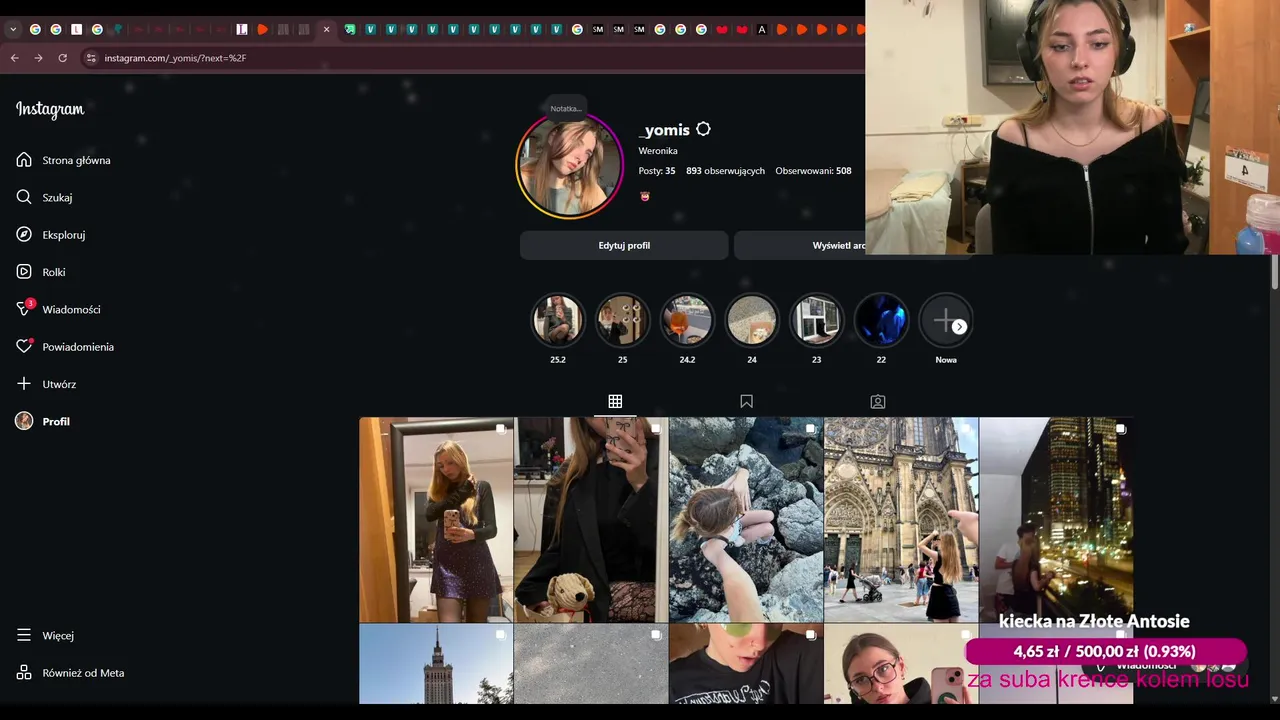The height and width of the screenshot is (720, 1280).
Task: Open highlight labeled 24.2
Action: coord(687,320)
